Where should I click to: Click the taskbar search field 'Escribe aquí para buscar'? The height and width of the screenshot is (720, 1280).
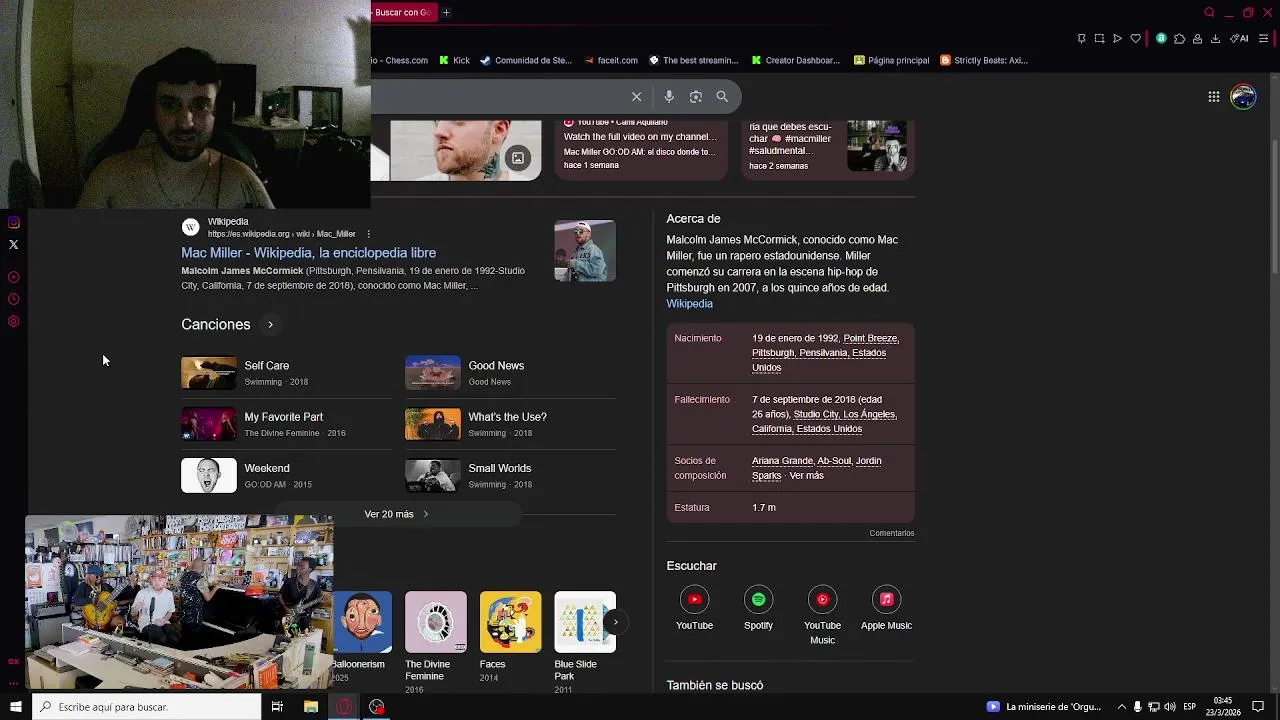(x=146, y=707)
